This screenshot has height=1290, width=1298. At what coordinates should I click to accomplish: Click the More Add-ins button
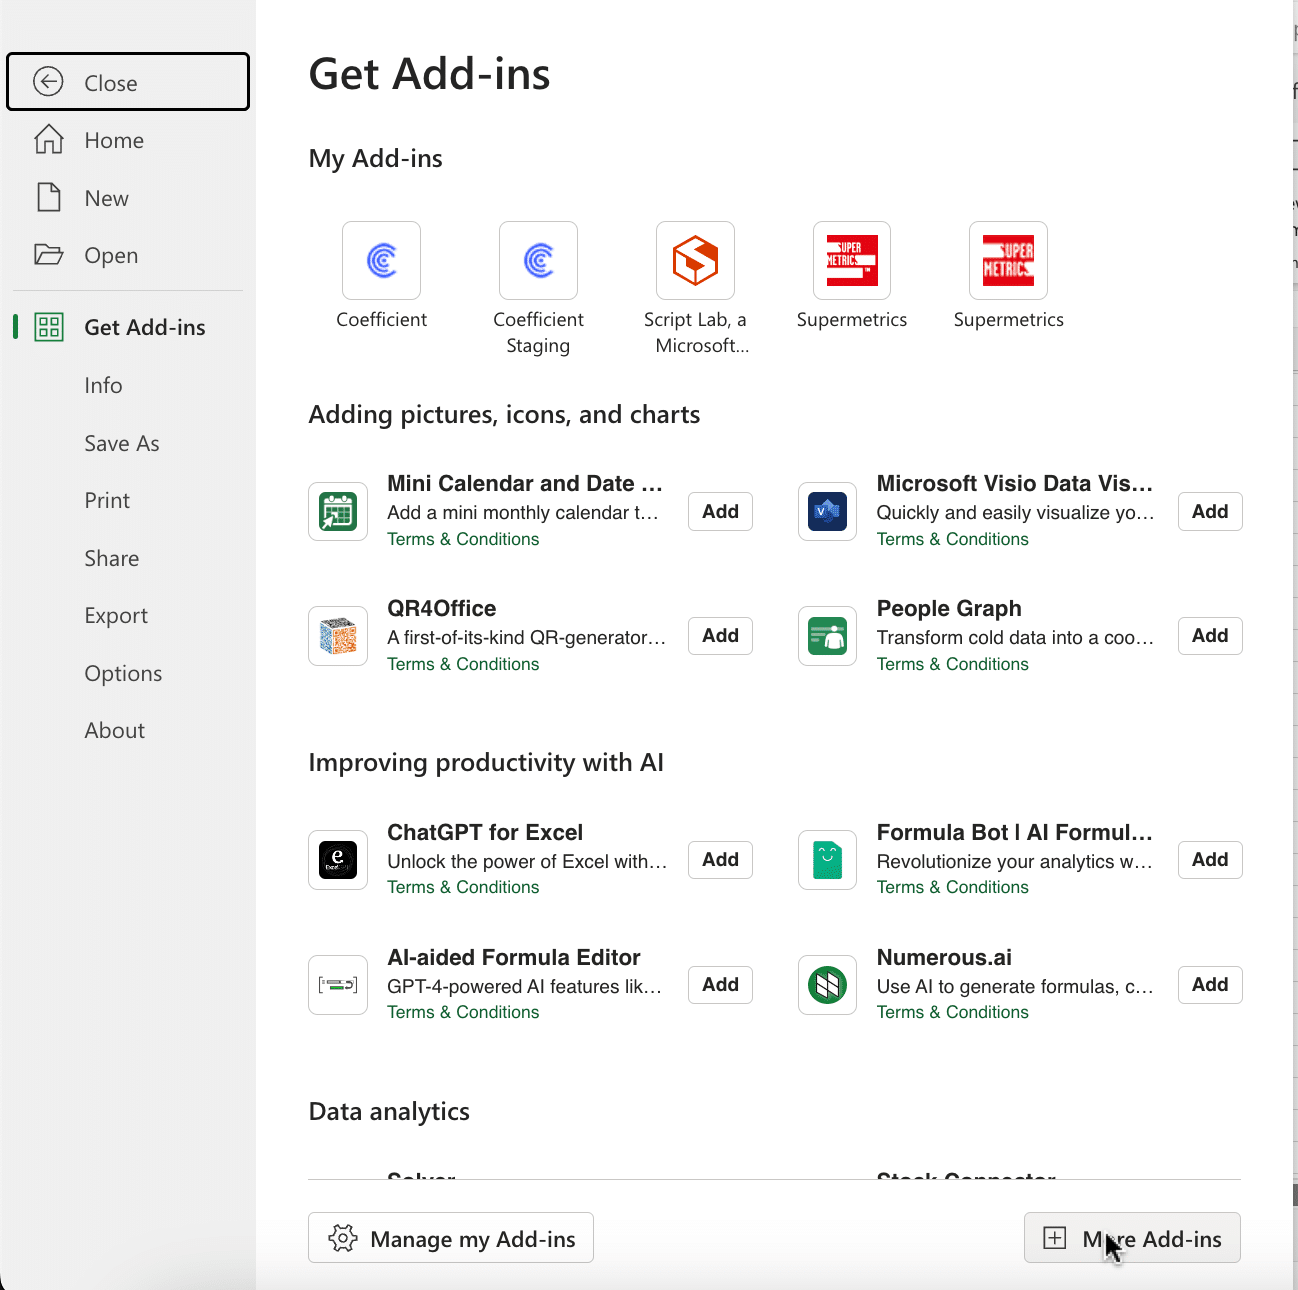coord(1132,1238)
